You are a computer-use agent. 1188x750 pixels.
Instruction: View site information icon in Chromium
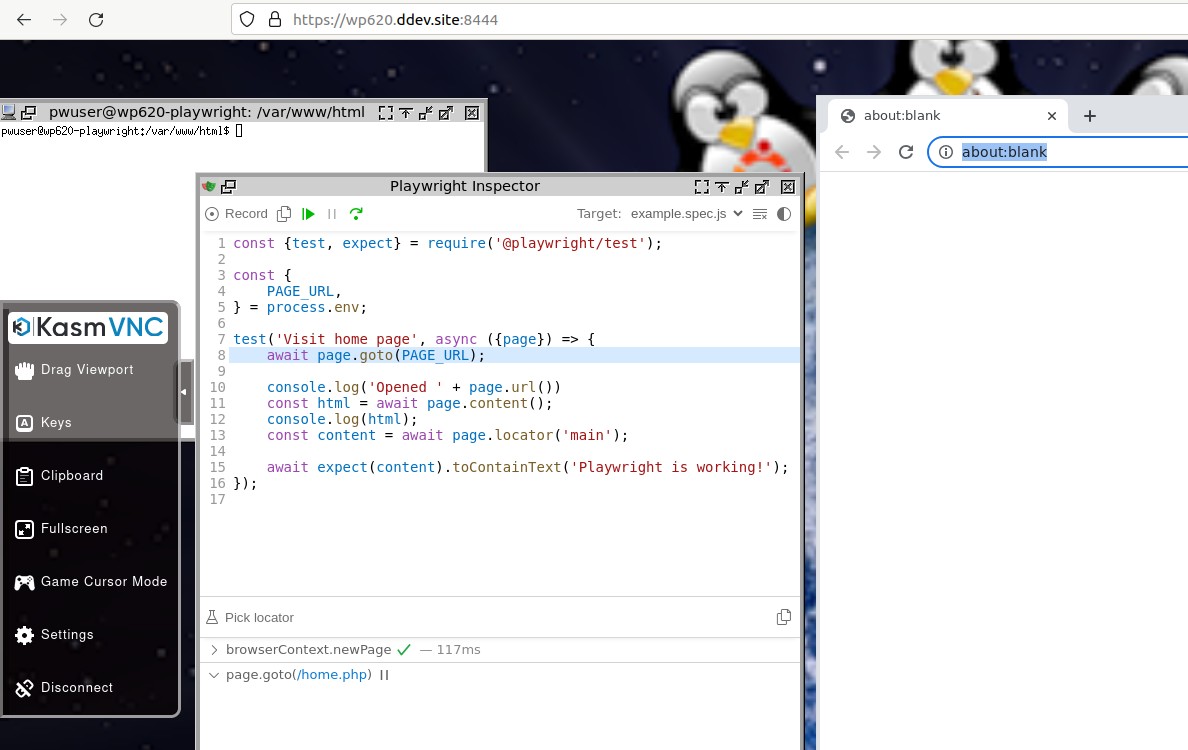[946, 152]
